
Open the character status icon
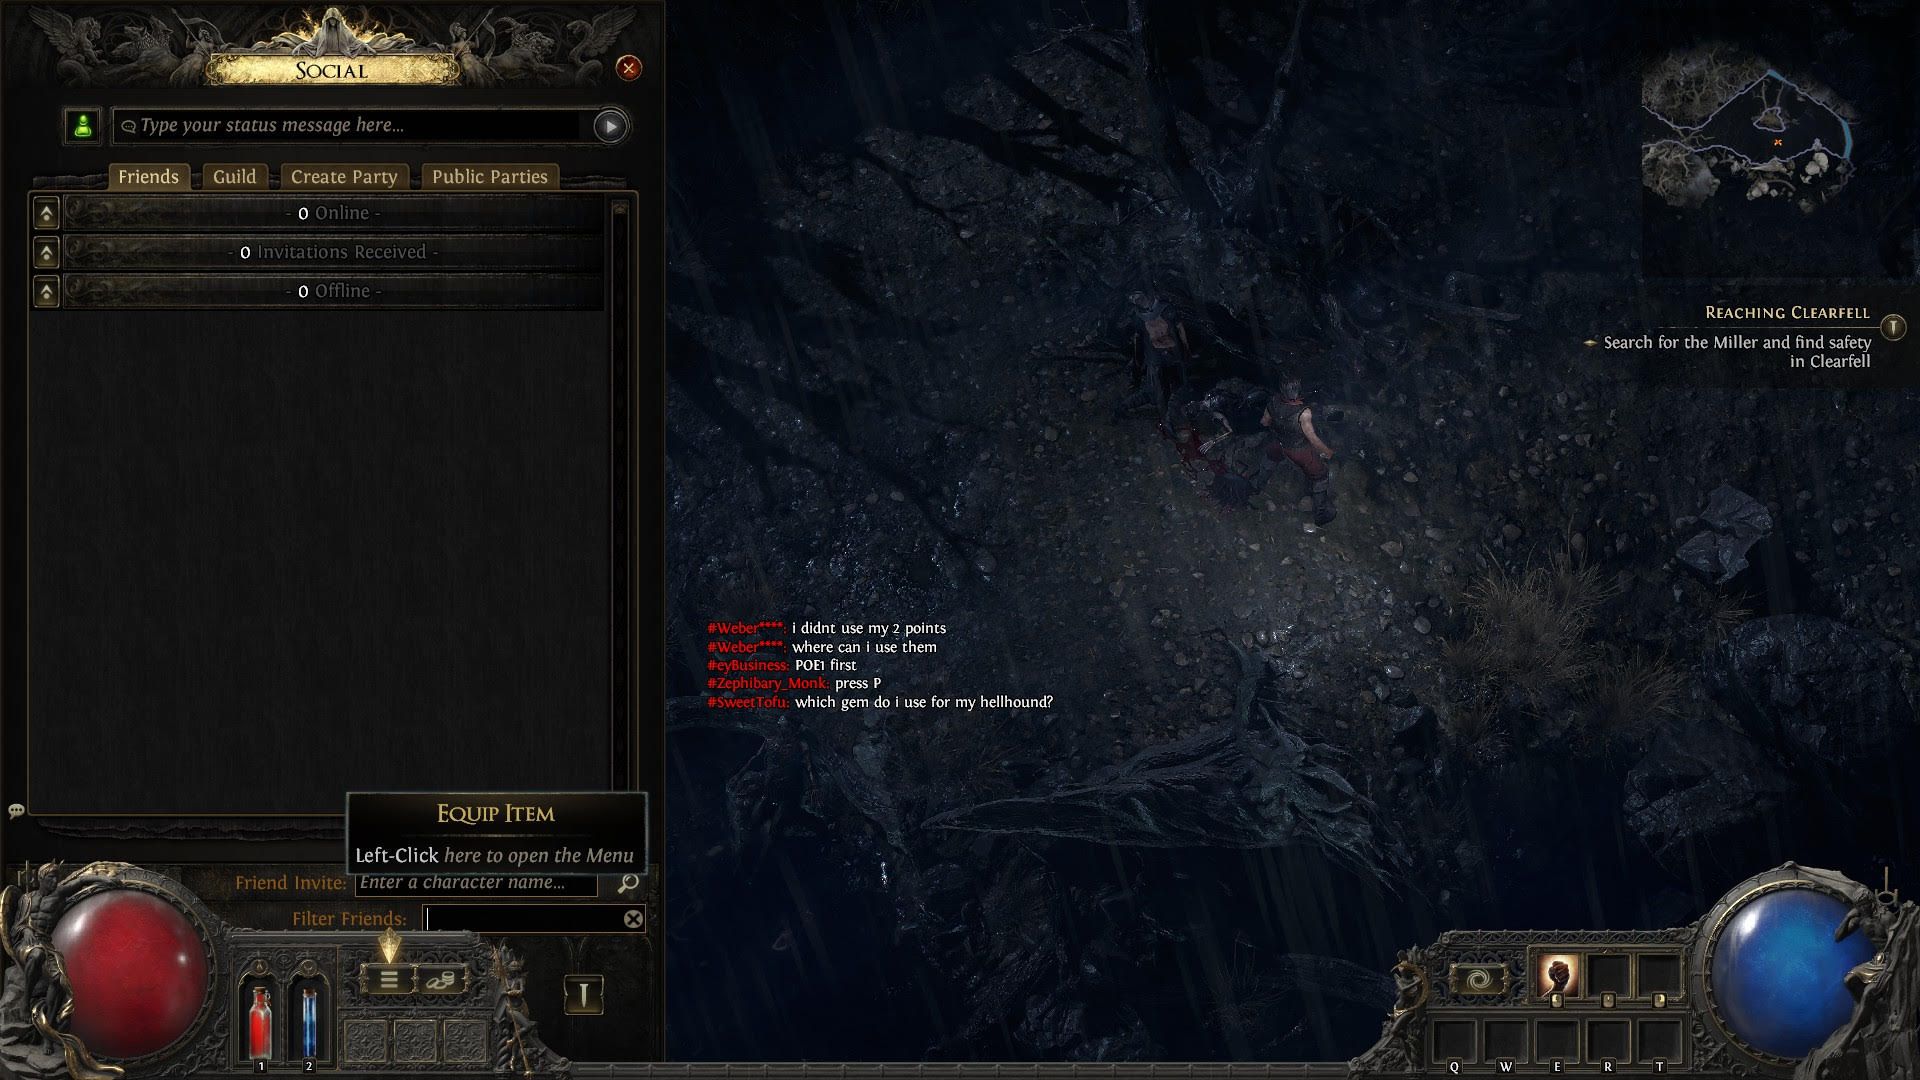pos(83,124)
